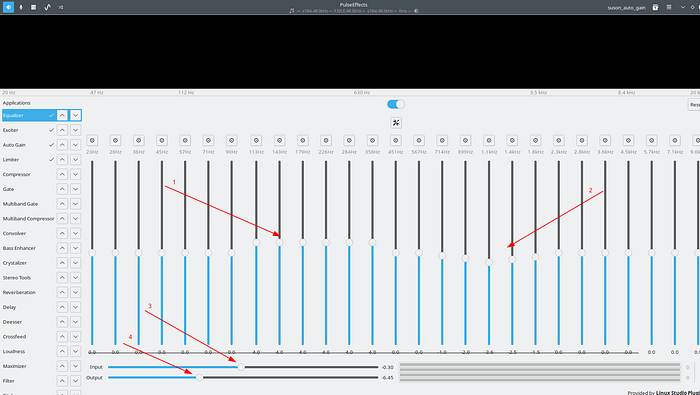Select the Crossfeed plugin in the sidebar
This screenshot has height=395, width=700.
(x=28, y=336)
